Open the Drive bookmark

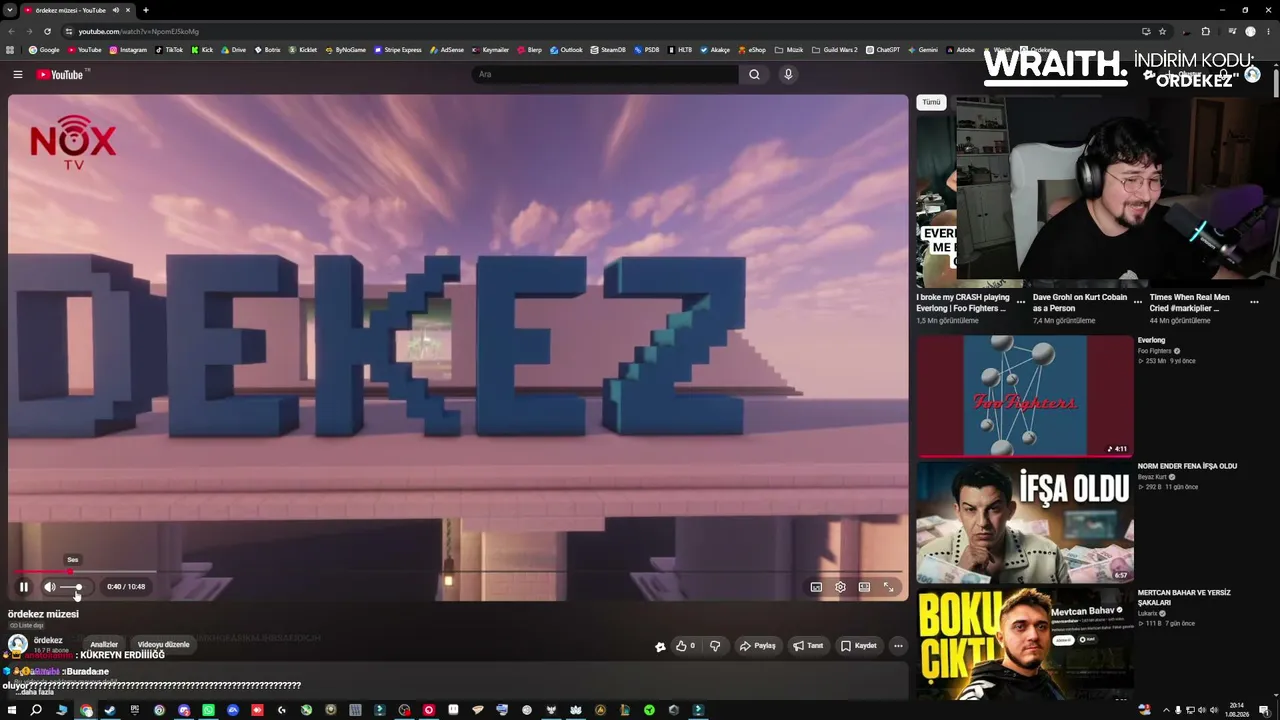point(233,50)
